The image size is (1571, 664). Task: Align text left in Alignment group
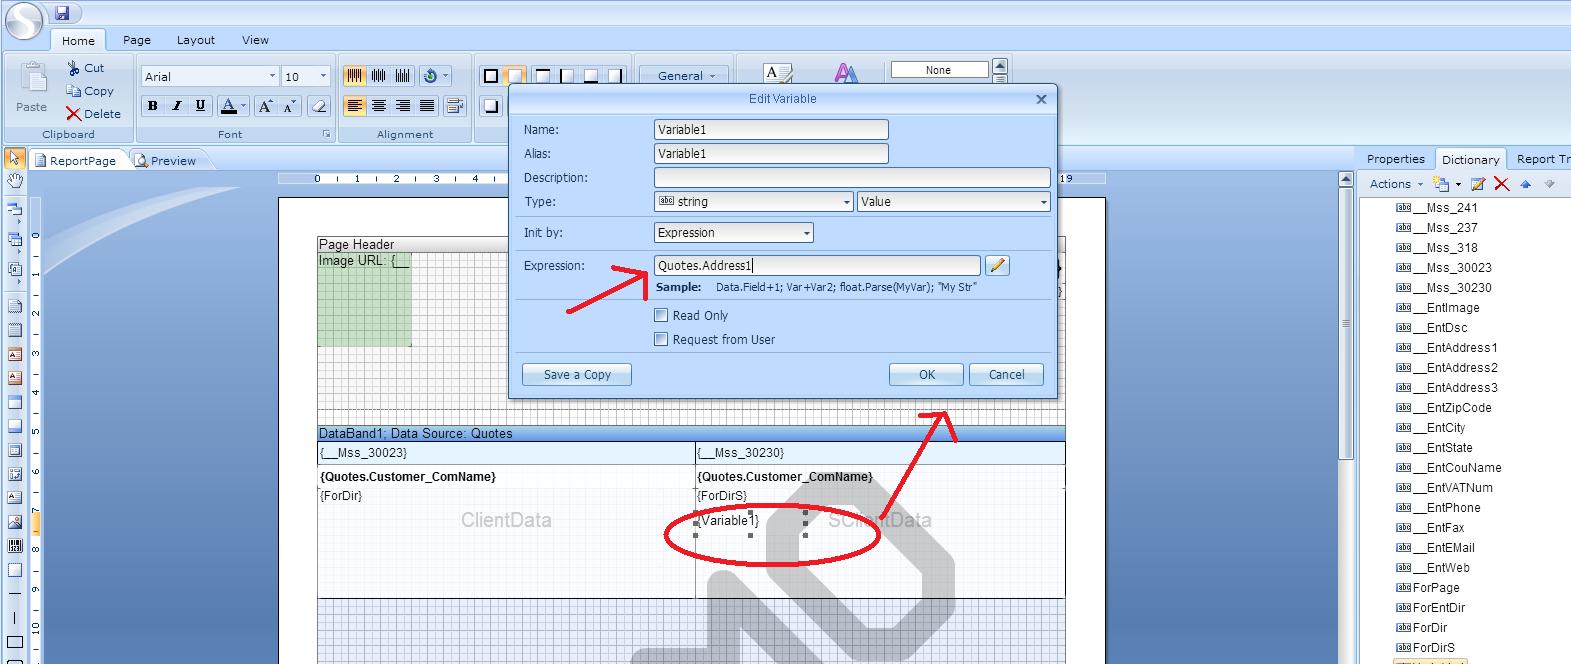coord(355,106)
